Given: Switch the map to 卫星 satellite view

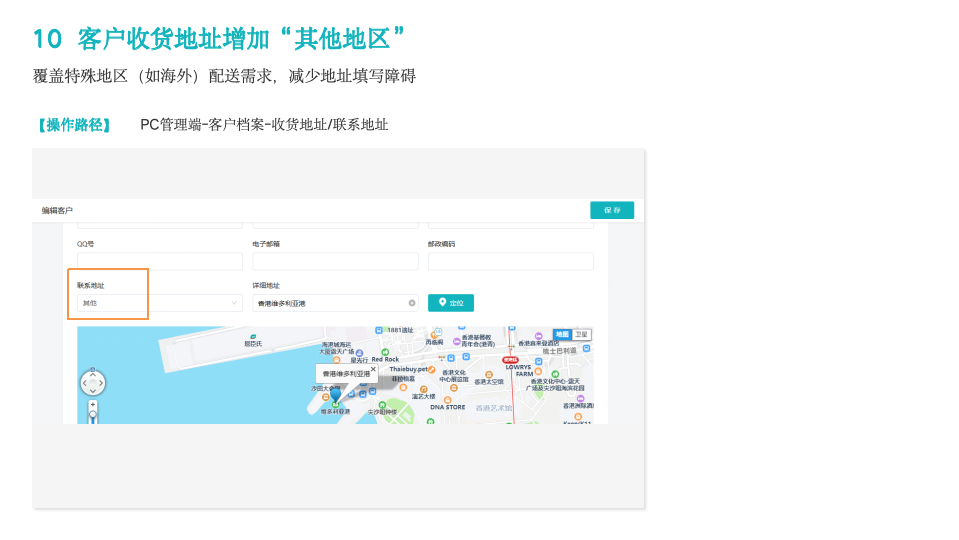Looking at the screenshot, I should (581, 335).
